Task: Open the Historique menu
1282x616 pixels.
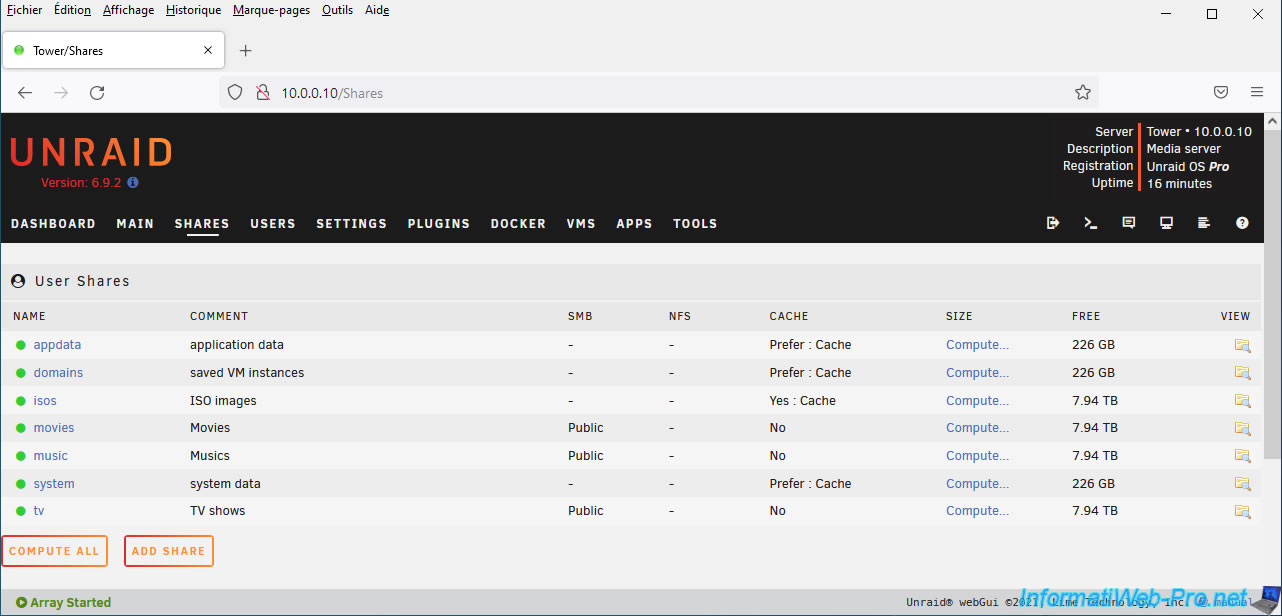Action: point(193,10)
